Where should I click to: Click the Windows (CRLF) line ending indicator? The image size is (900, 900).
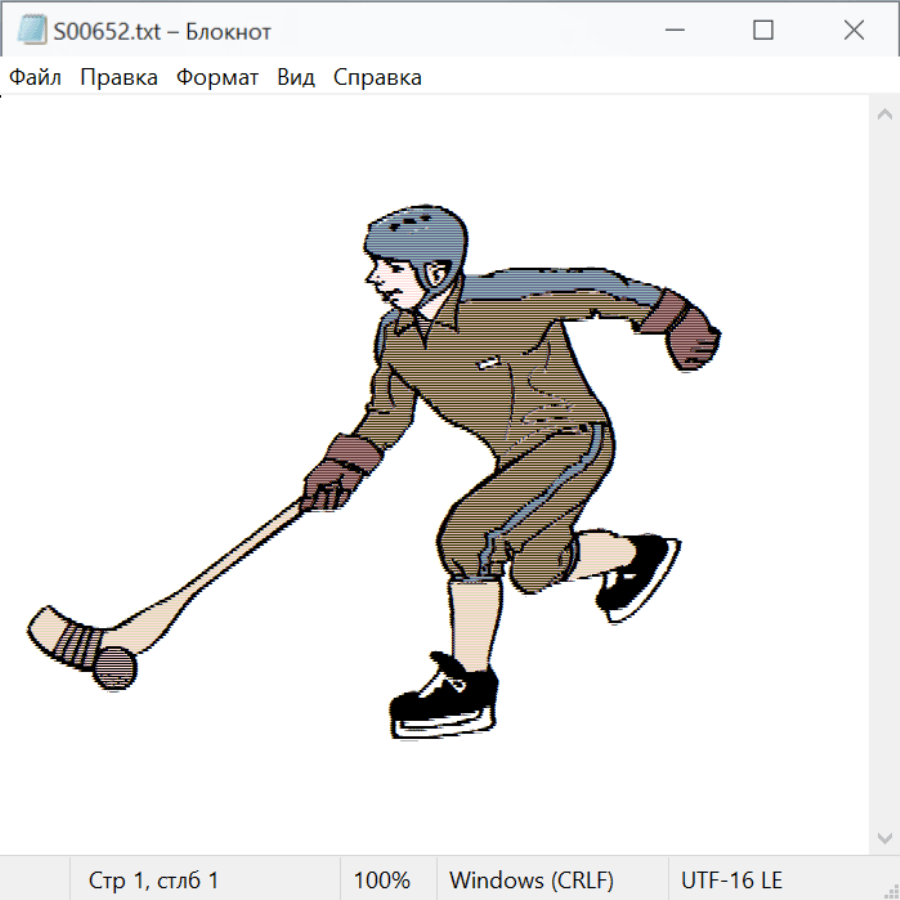pos(531,881)
